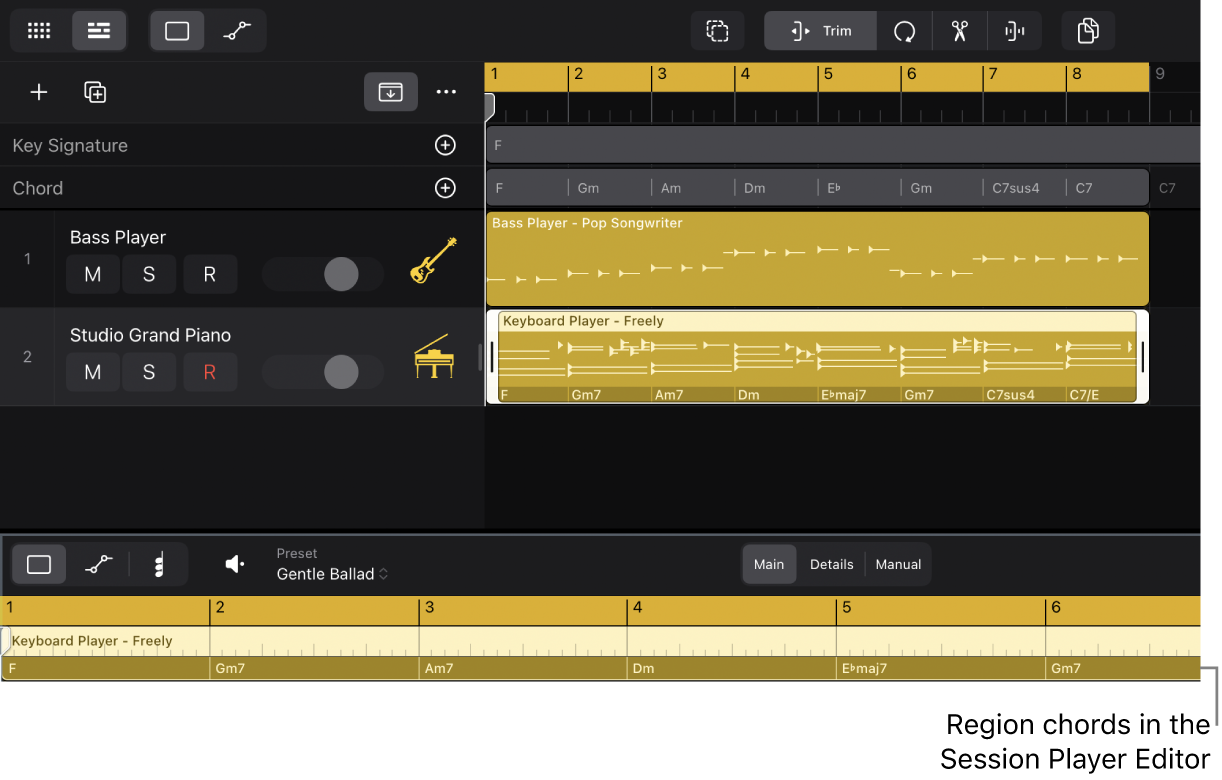Click the cycle loop icon in toolbar
Screen dimensions: 1222x780
(x=904, y=30)
